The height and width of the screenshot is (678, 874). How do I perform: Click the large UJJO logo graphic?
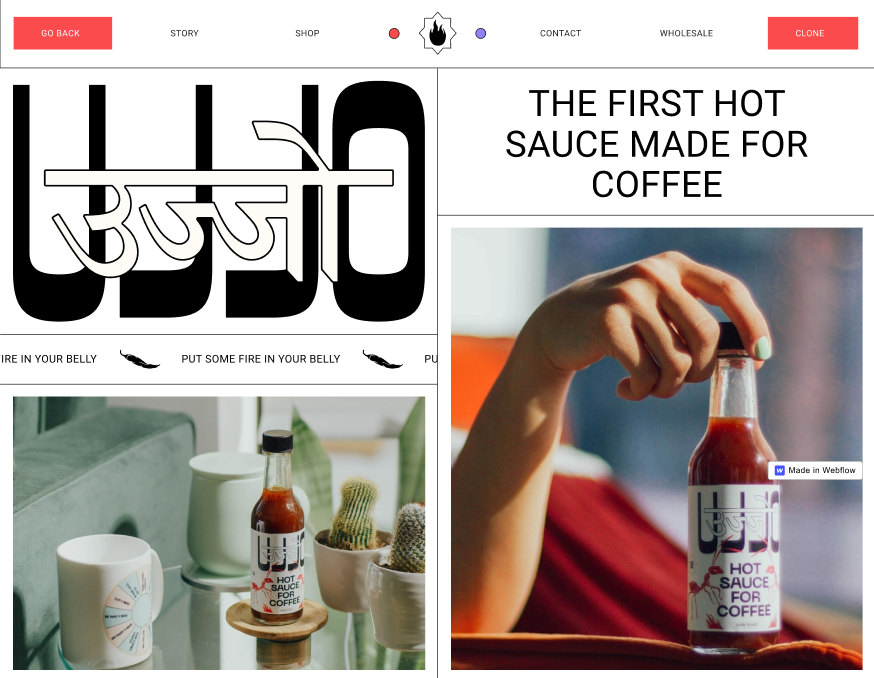[219, 201]
